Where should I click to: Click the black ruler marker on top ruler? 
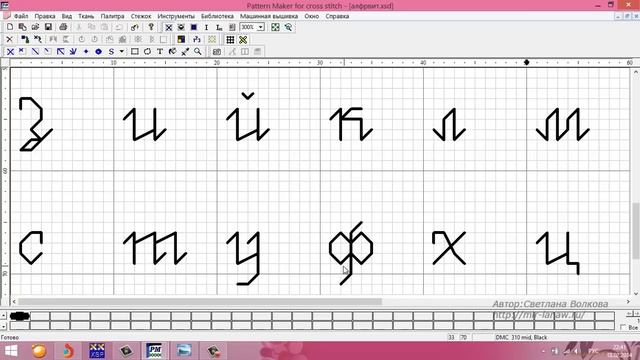pos(527,62)
